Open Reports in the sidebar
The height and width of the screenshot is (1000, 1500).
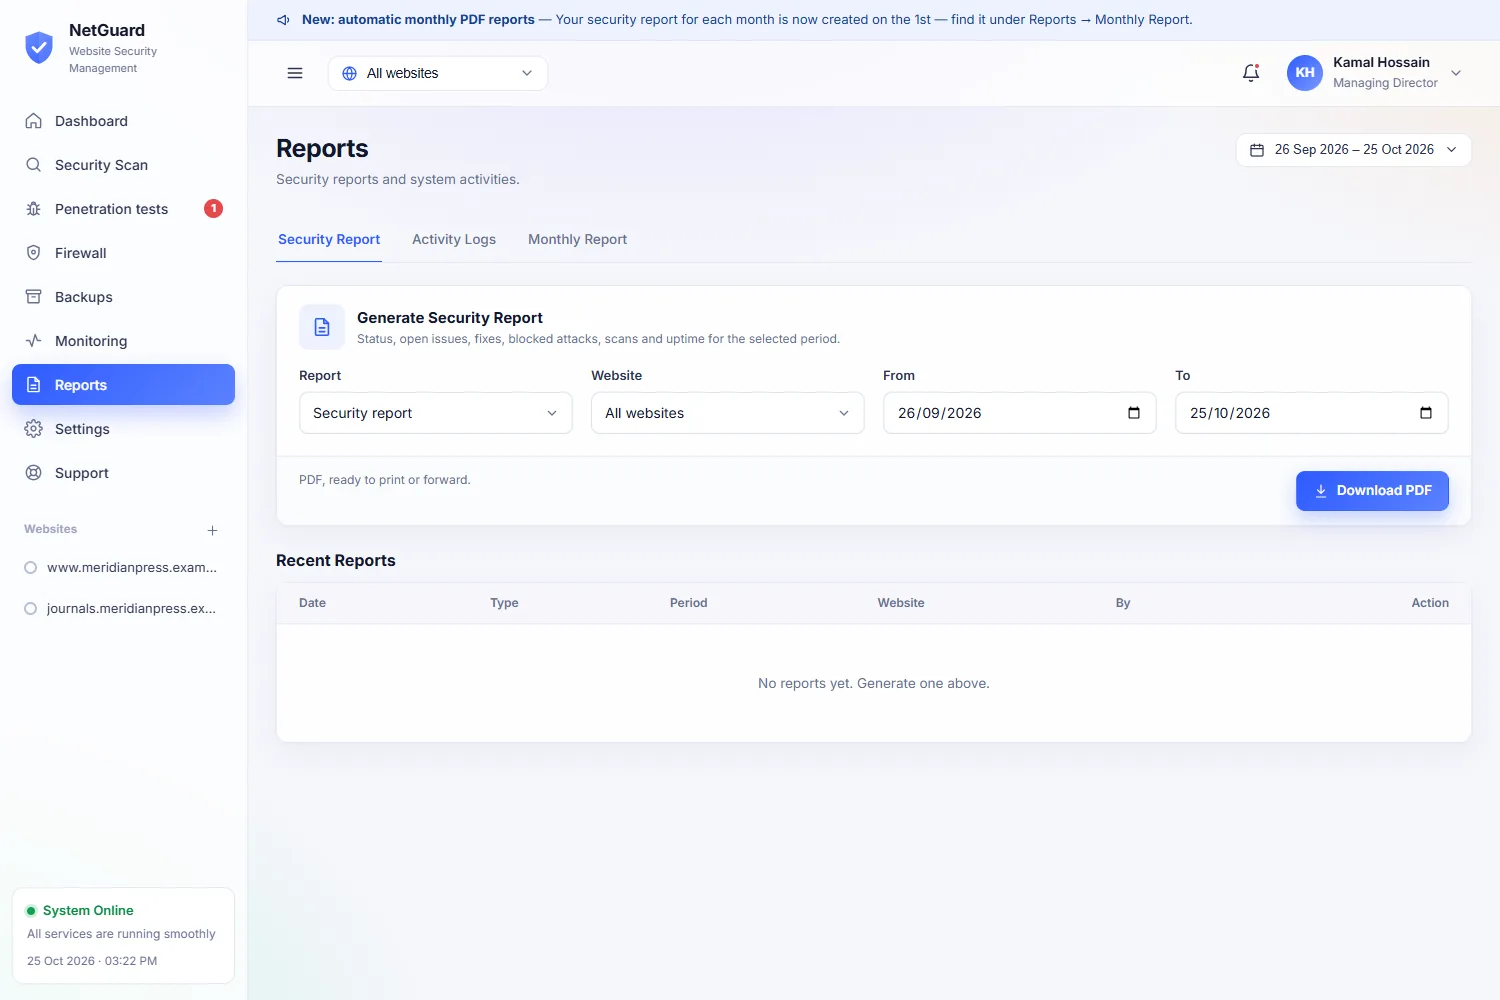123,385
